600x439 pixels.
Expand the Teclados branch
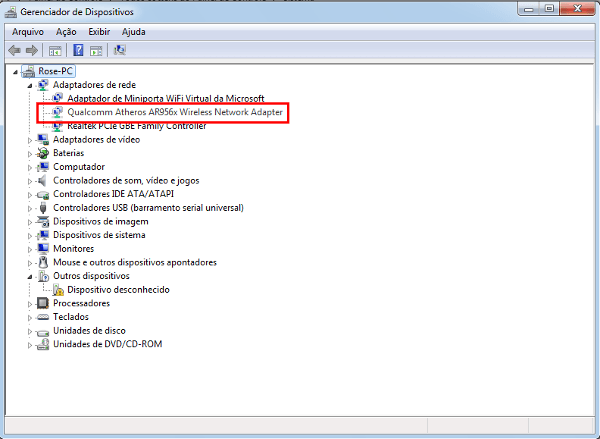pyautogui.click(x=30, y=318)
